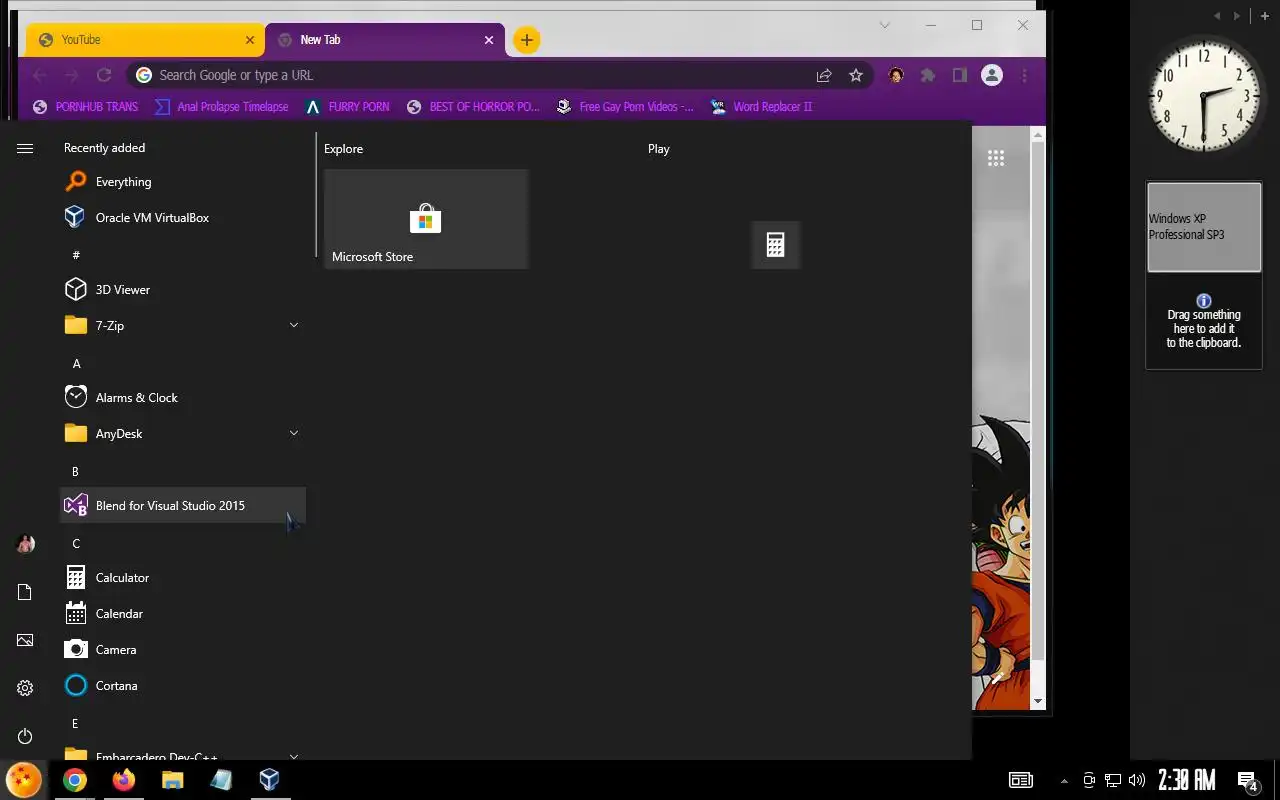
Task: Open the Word Replacer II bookmark
Action: point(761,106)
